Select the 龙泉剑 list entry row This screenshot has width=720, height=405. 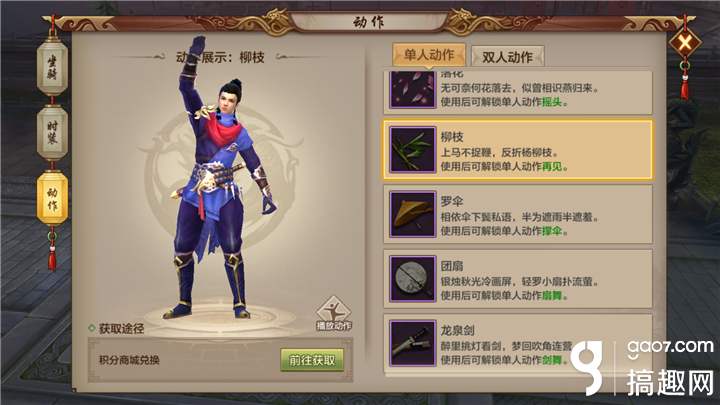click(518, 343)
